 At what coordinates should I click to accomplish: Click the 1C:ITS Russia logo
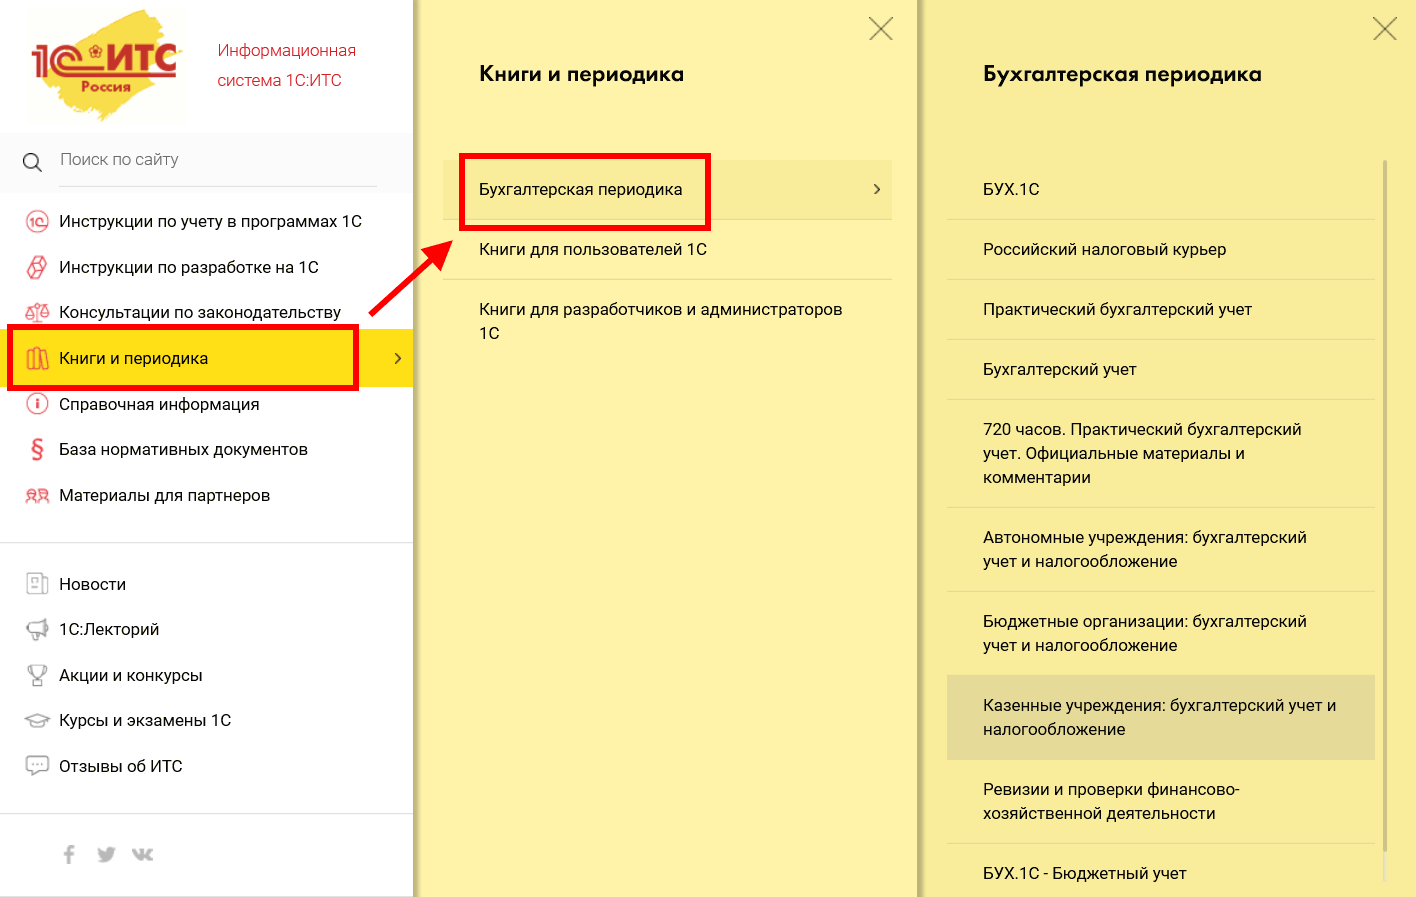[105, 65]
